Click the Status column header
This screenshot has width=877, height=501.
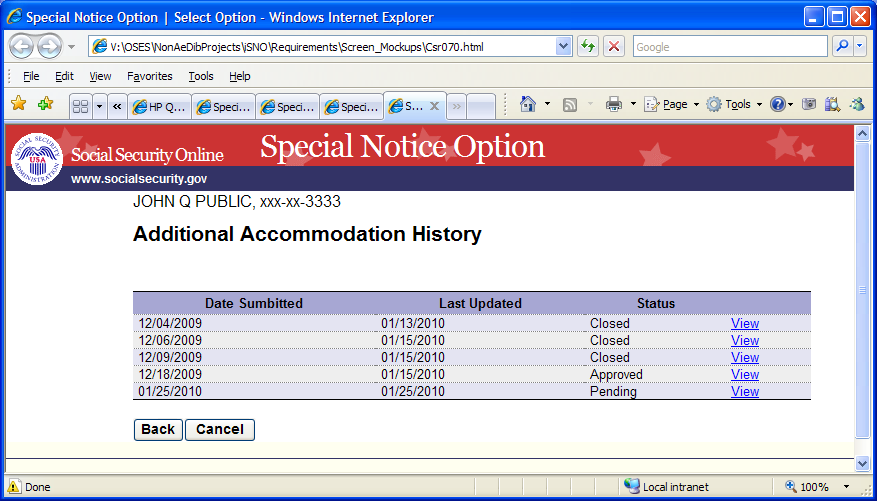(656, 304)
